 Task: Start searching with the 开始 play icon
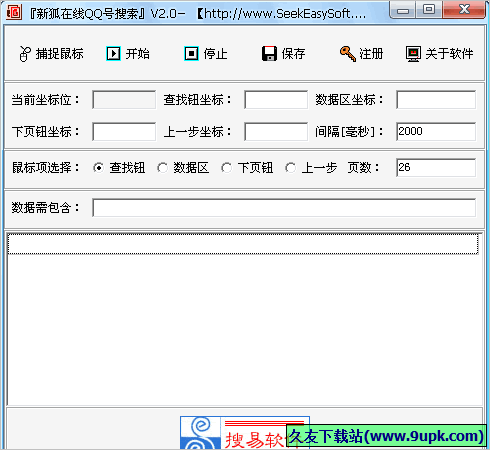click(113, 53)
